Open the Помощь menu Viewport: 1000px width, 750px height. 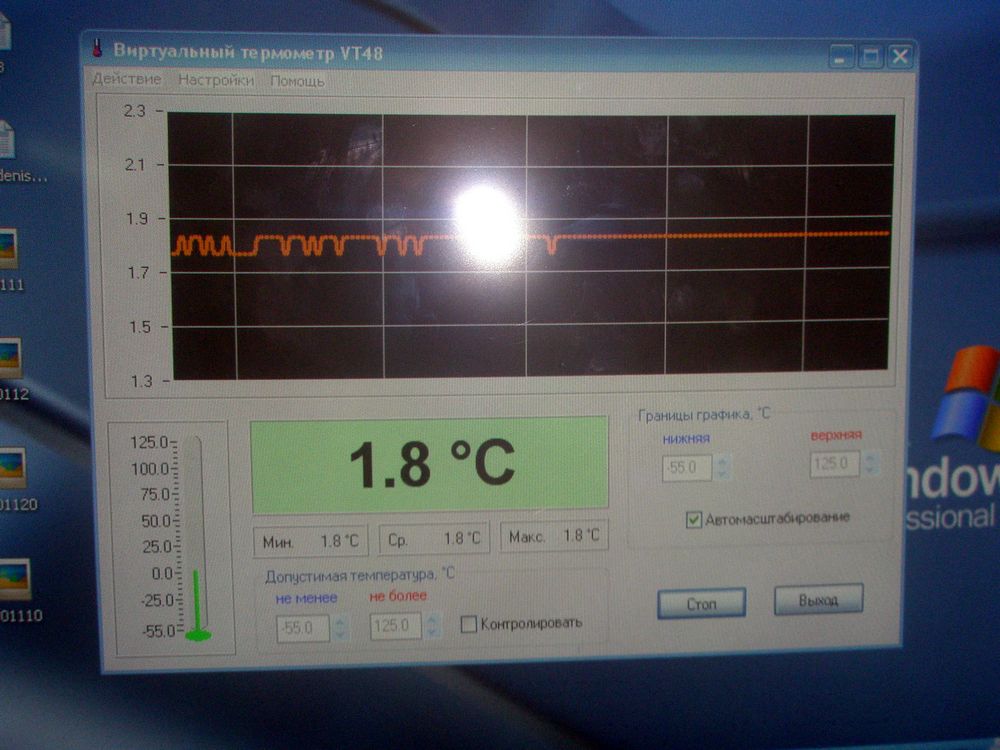pos(297,81)
